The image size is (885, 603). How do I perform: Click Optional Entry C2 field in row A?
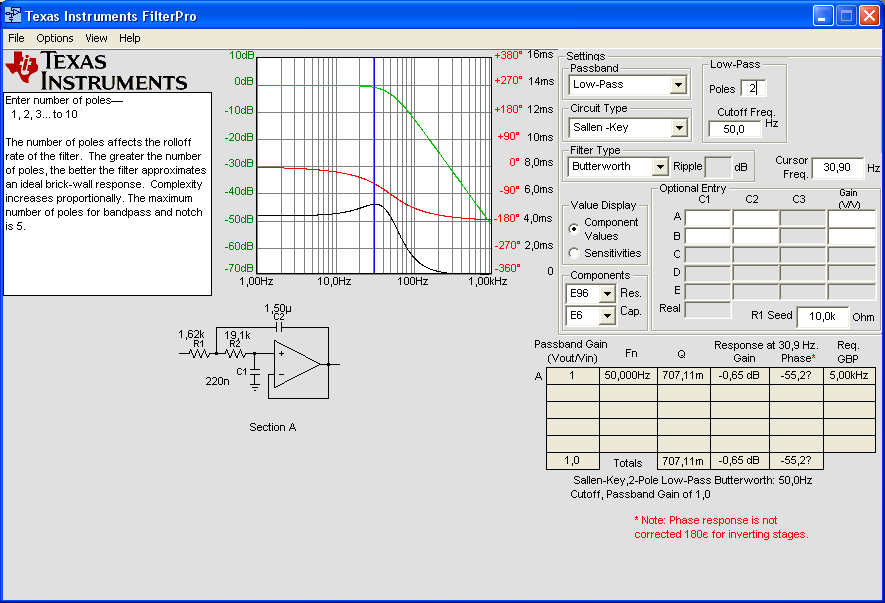756,218
